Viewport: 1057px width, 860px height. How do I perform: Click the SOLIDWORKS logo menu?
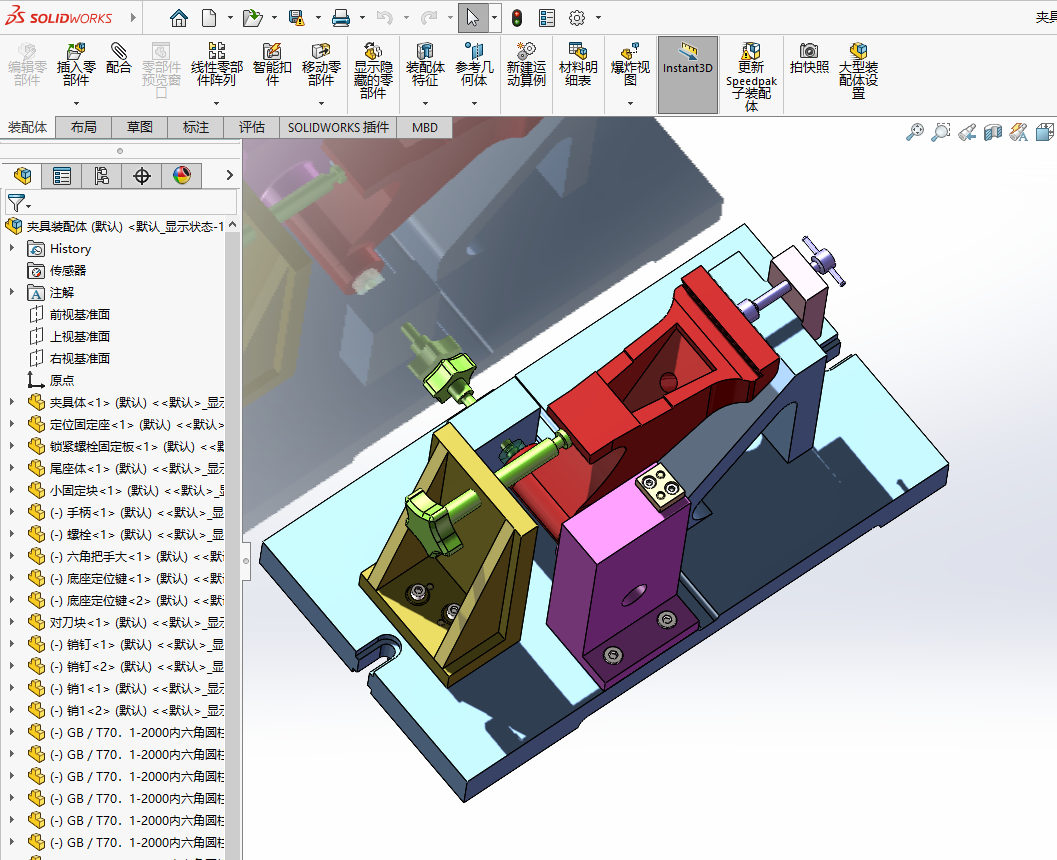[x=59, y=18]
